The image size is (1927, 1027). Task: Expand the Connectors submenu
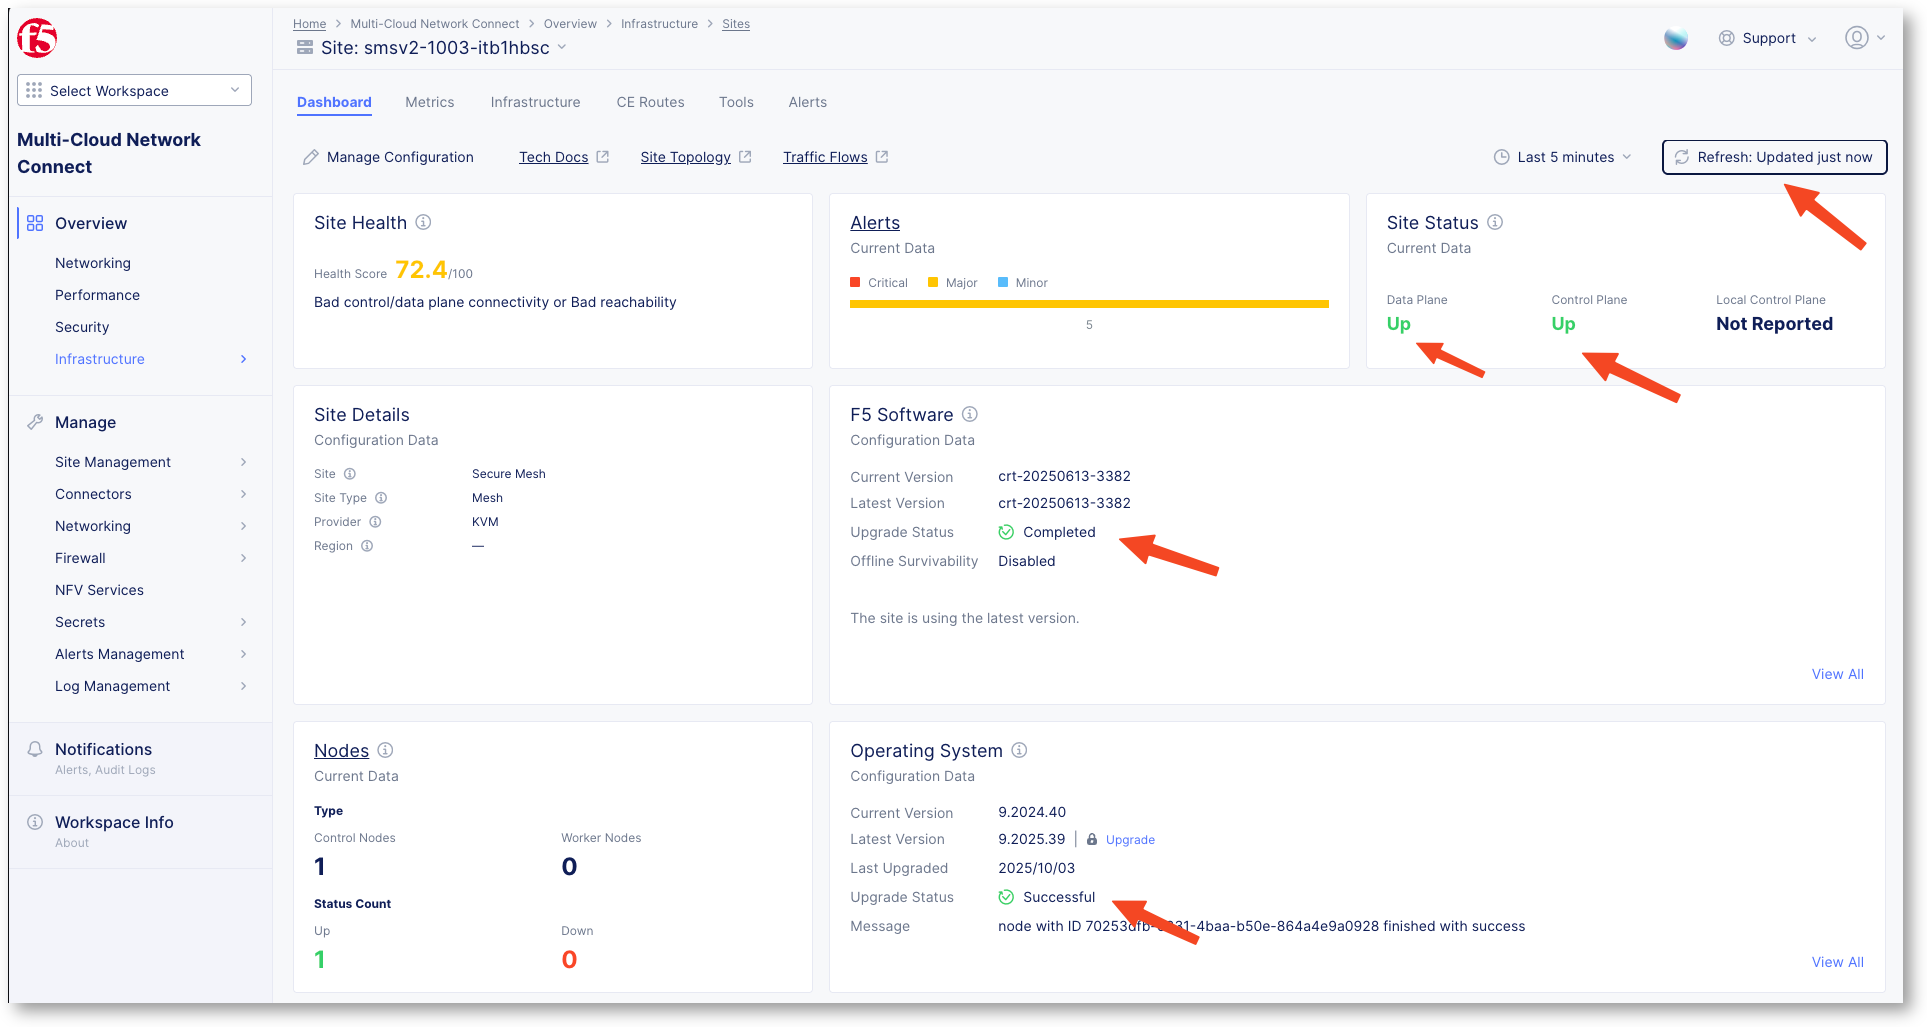(x=243, y=494)
